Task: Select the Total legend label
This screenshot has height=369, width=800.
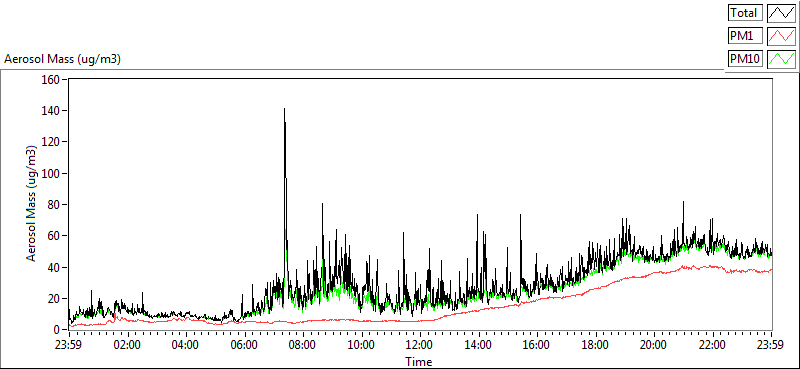Action: [x=745, y=13]
